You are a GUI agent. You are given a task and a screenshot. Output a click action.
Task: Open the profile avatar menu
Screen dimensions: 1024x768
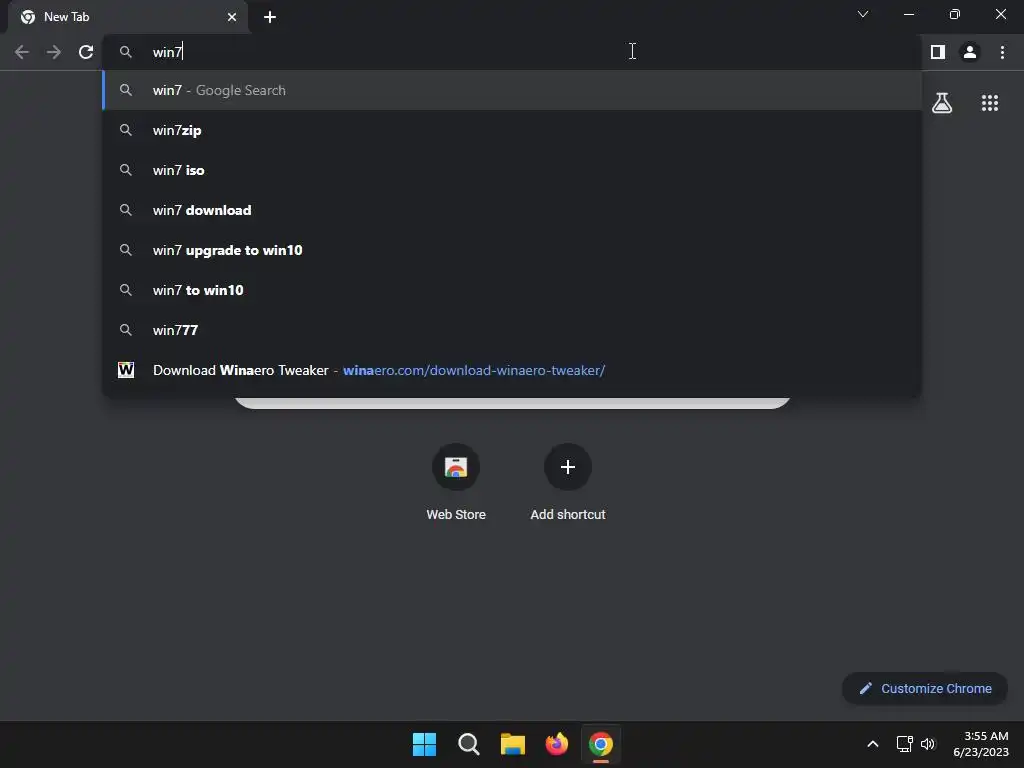(970, 52)
